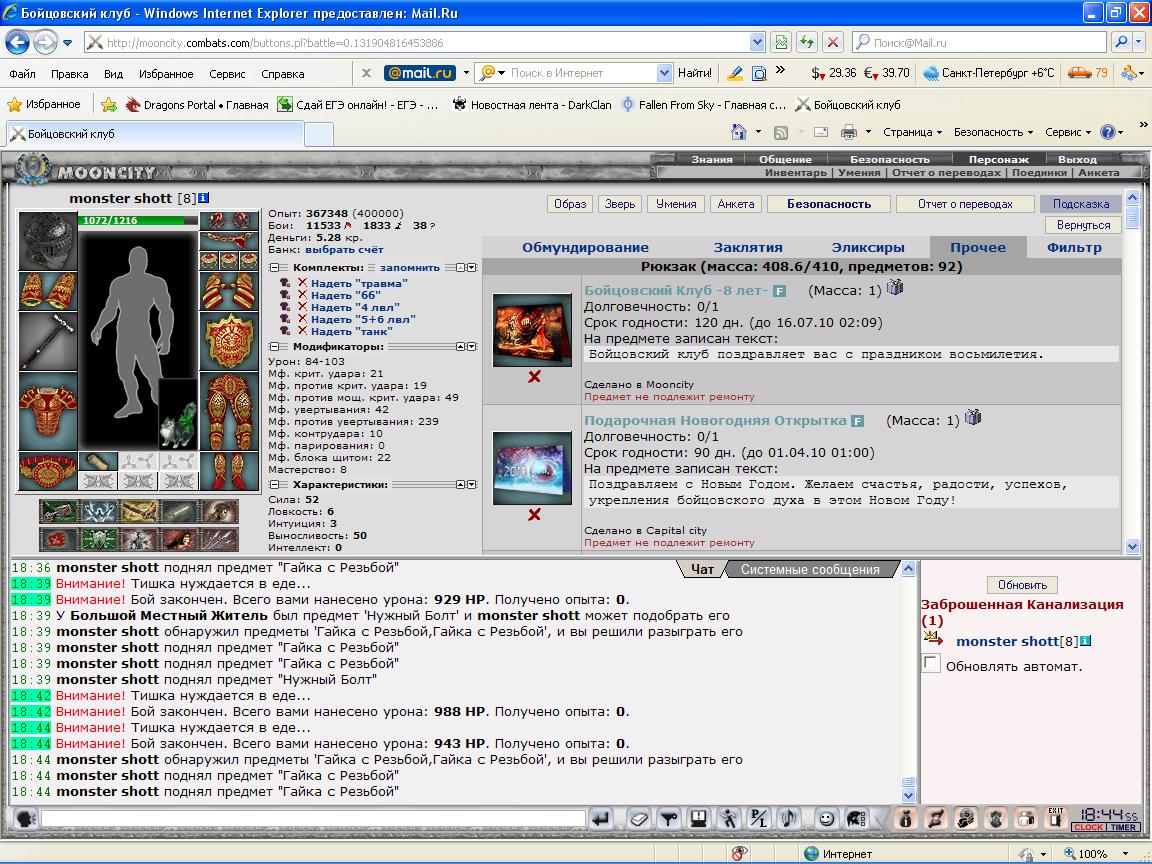This screenshot has width=1152, height=864.
Task: Click the eraser clear chat icon
Action: coord(638,818)
